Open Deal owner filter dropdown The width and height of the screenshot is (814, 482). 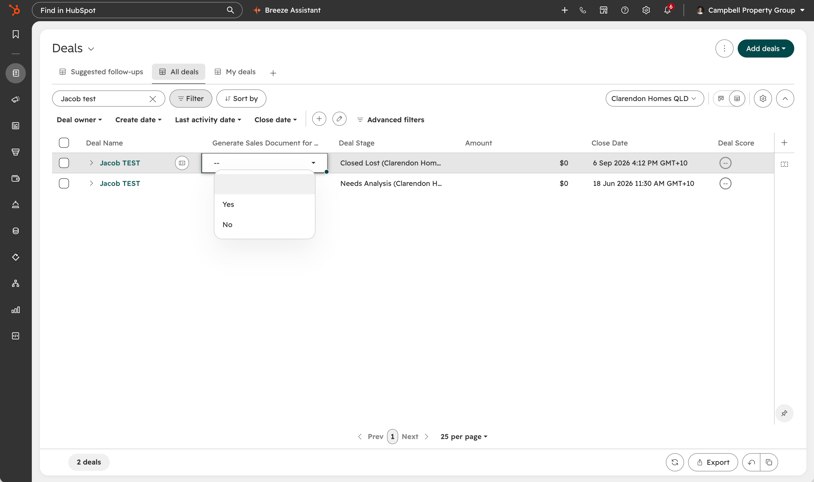pos(79,119)
